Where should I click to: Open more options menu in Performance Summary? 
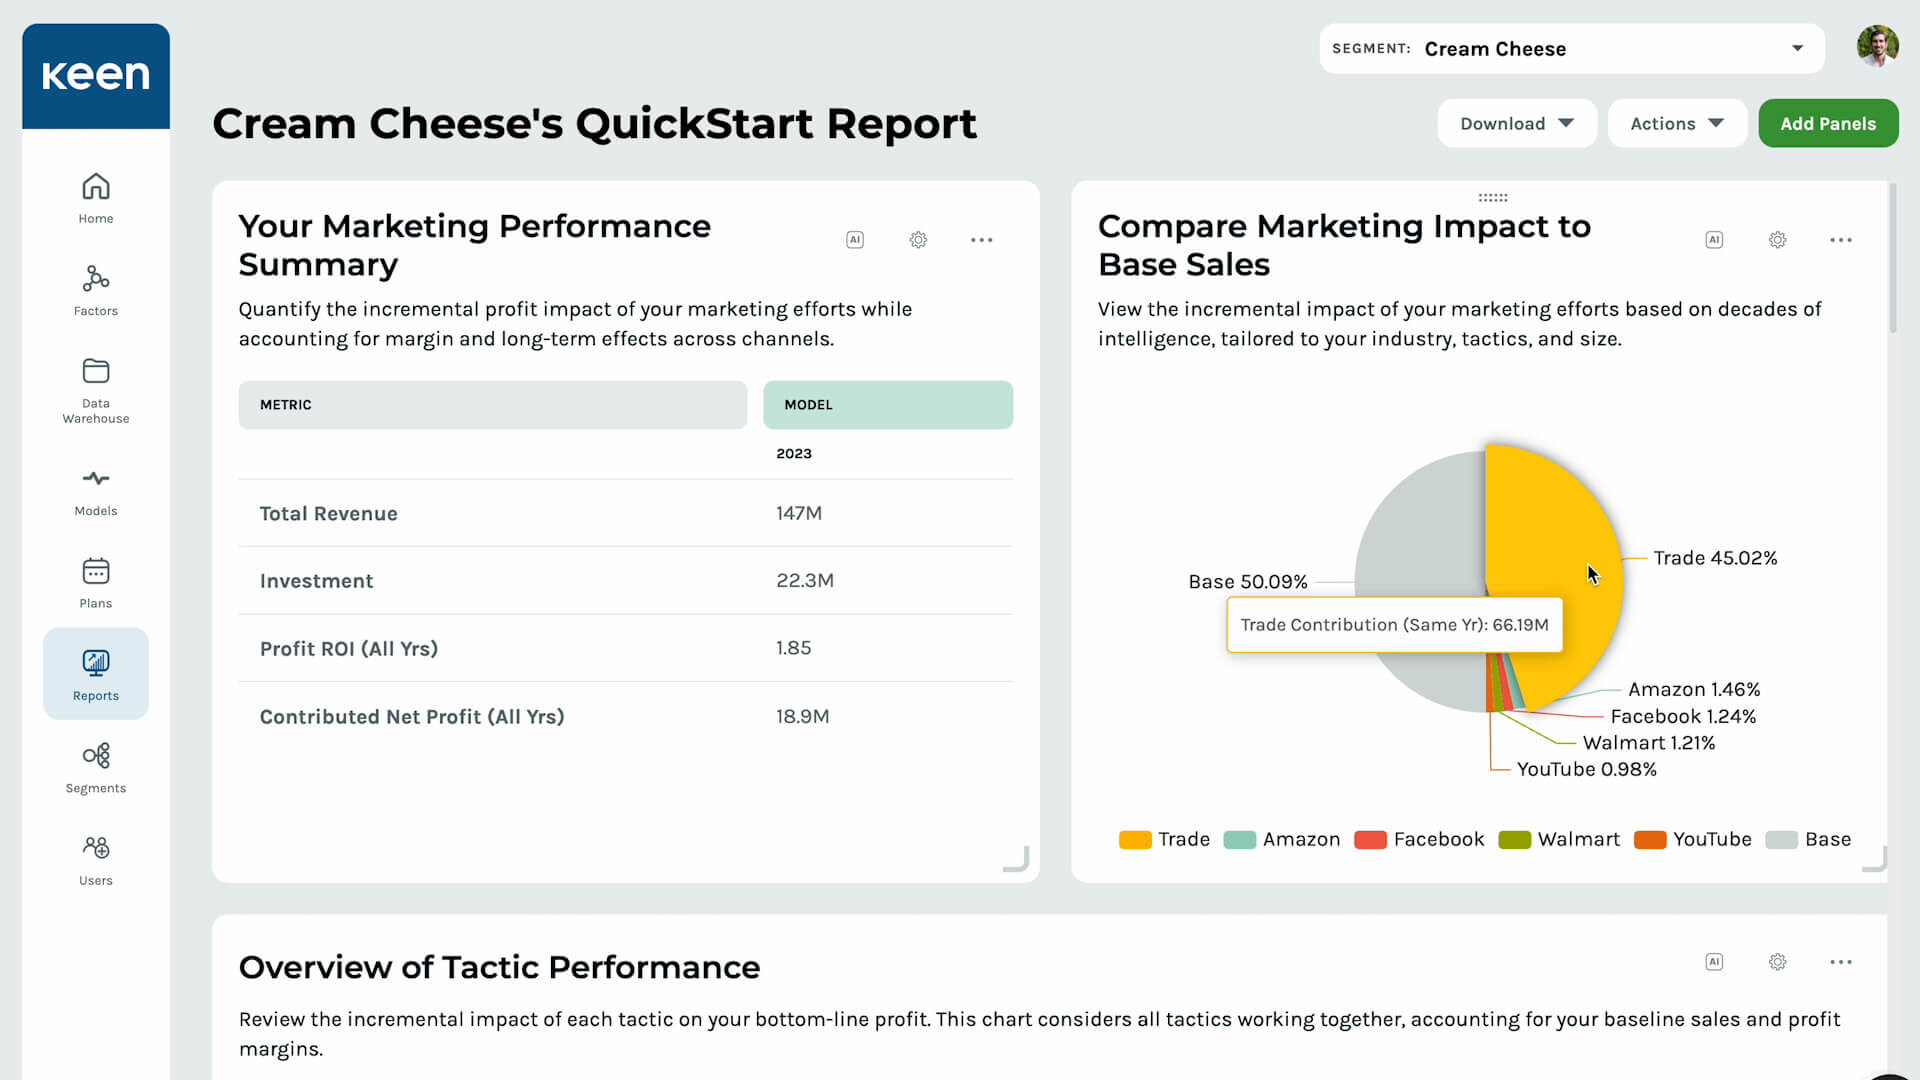(x=981, y=240)
